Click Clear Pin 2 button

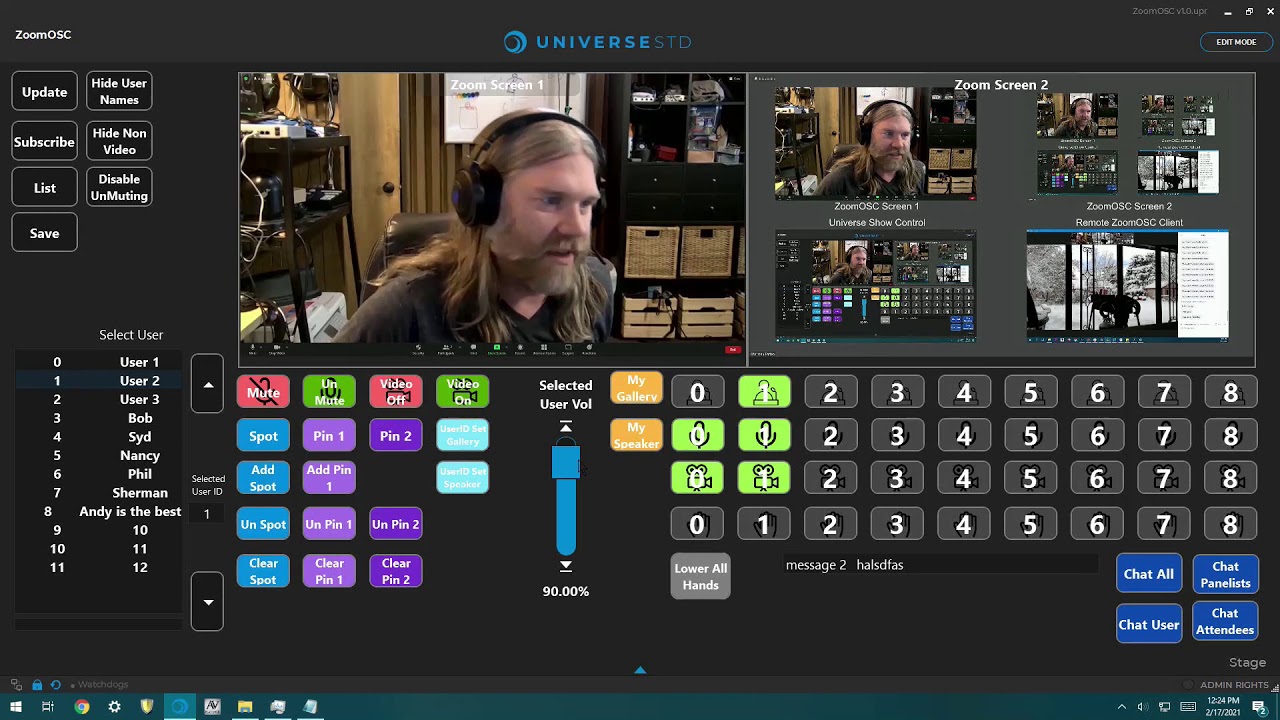(396, 571)
